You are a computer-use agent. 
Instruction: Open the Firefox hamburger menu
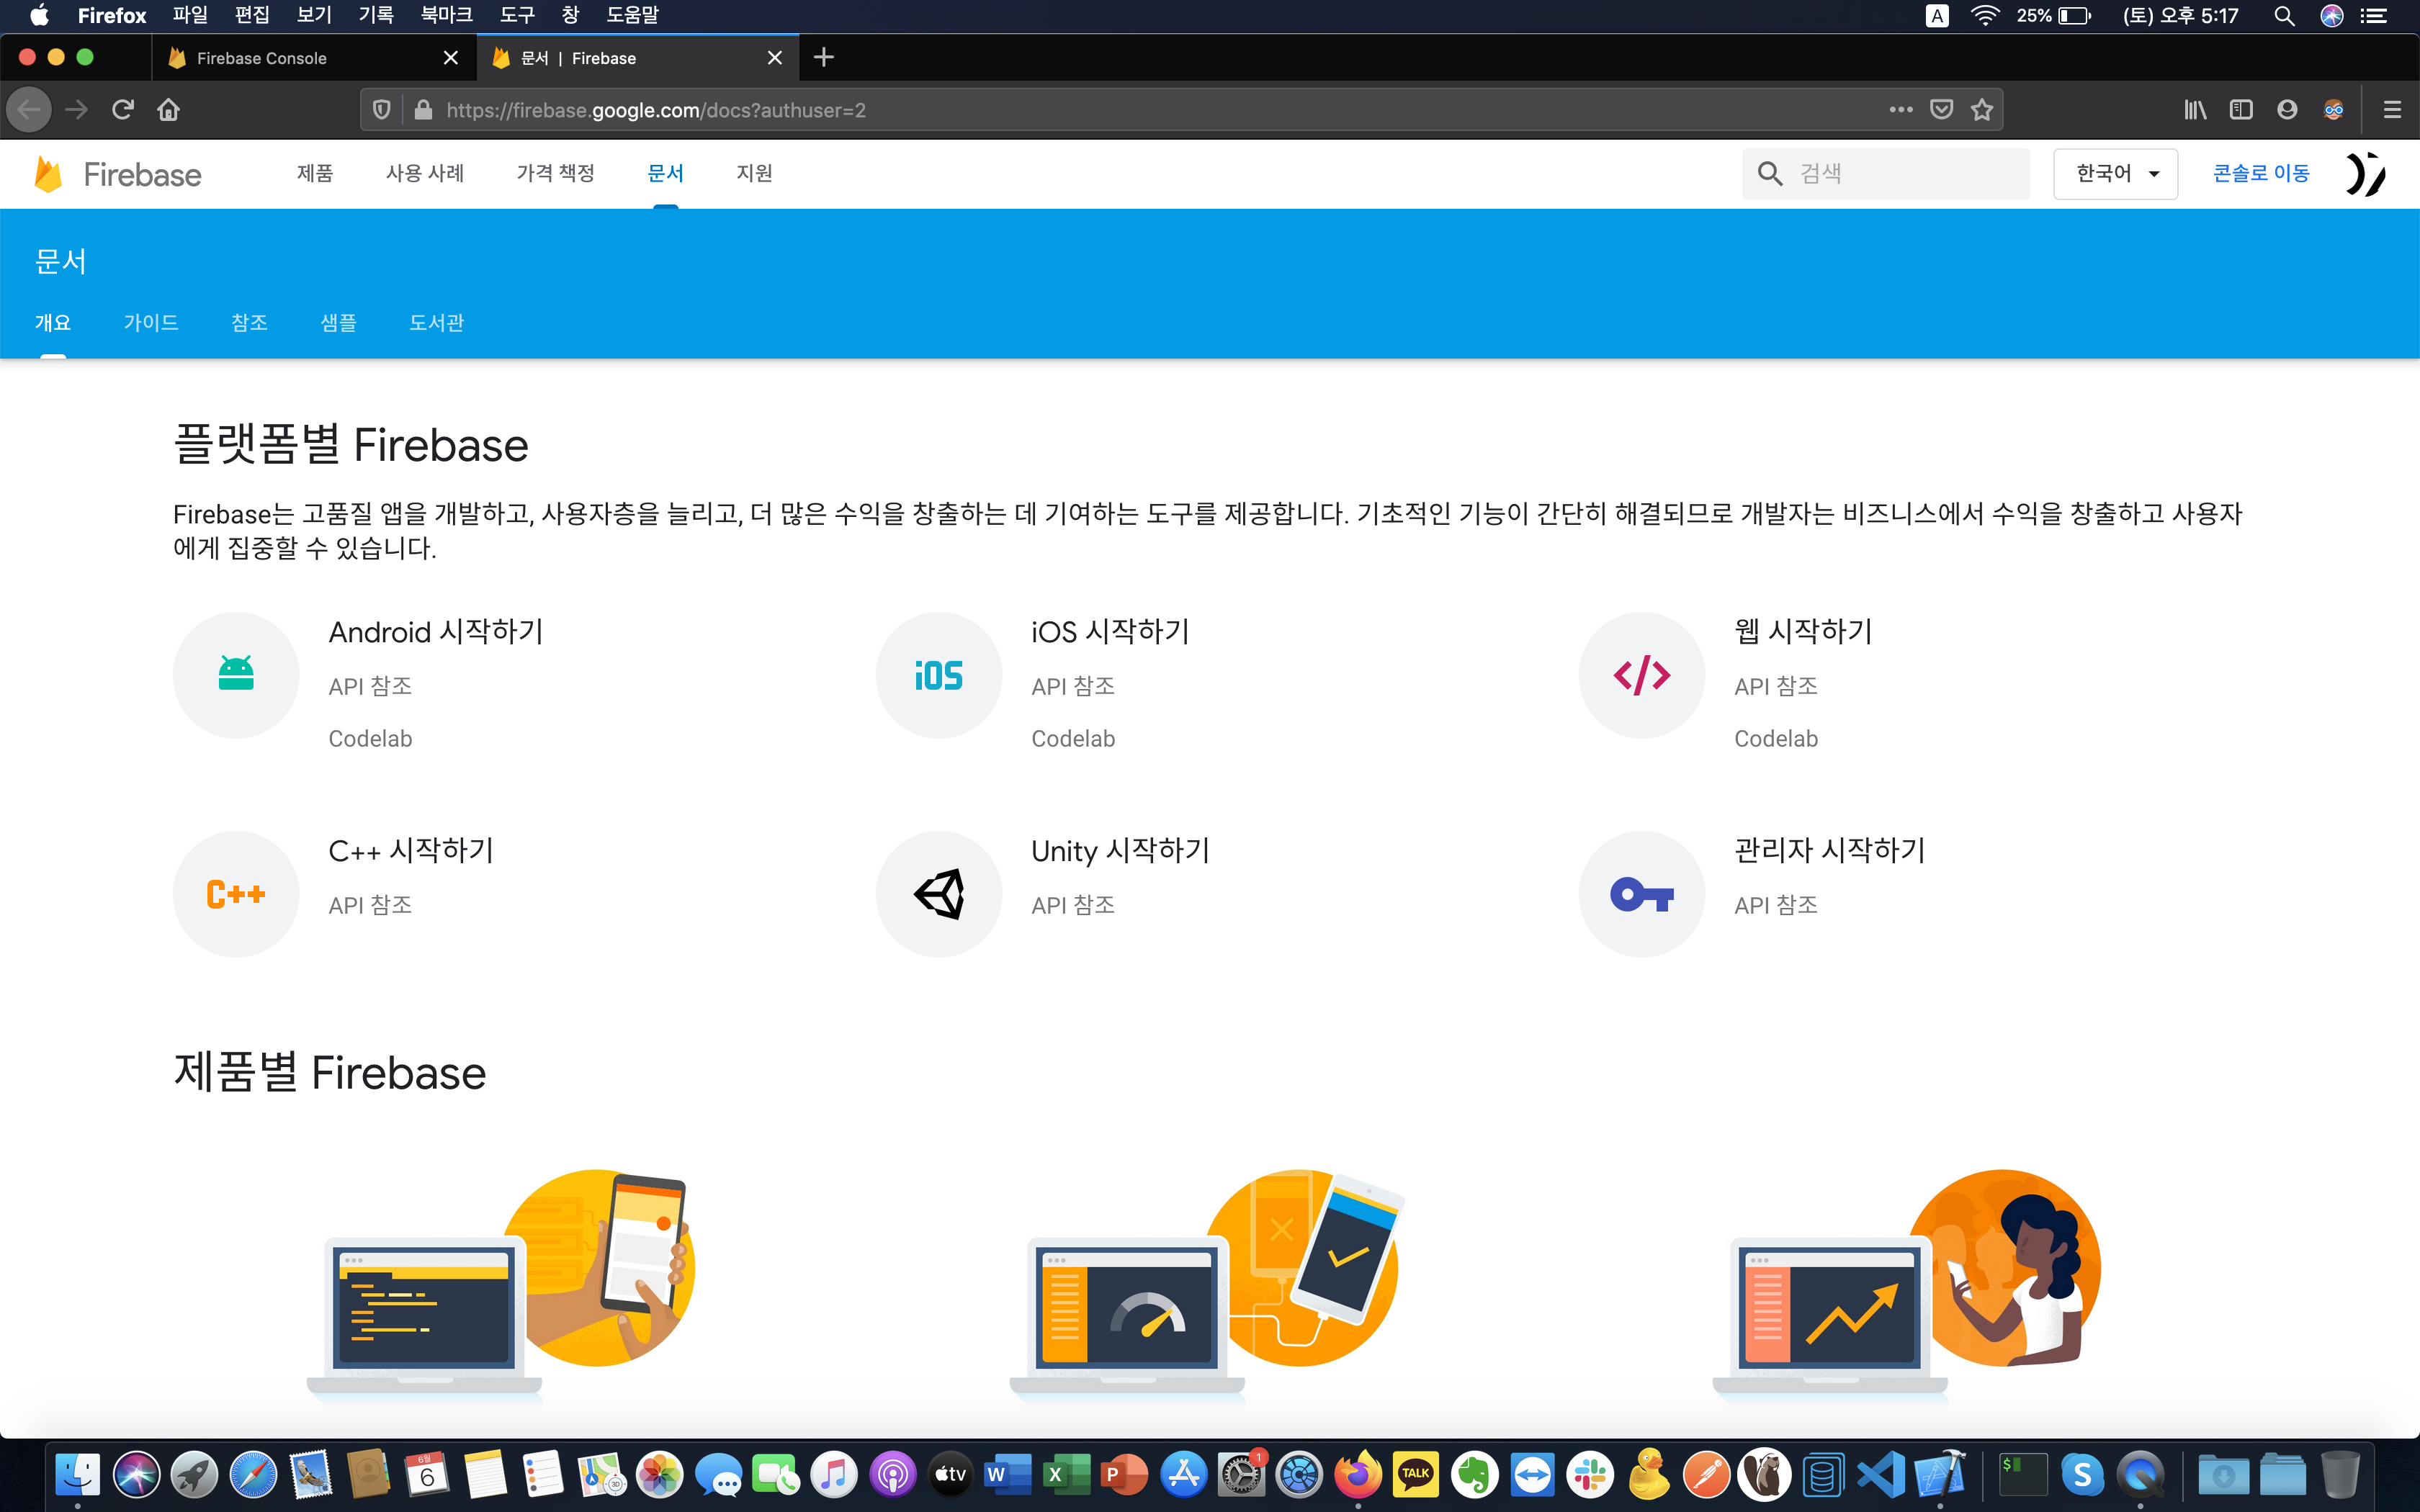2392,110
